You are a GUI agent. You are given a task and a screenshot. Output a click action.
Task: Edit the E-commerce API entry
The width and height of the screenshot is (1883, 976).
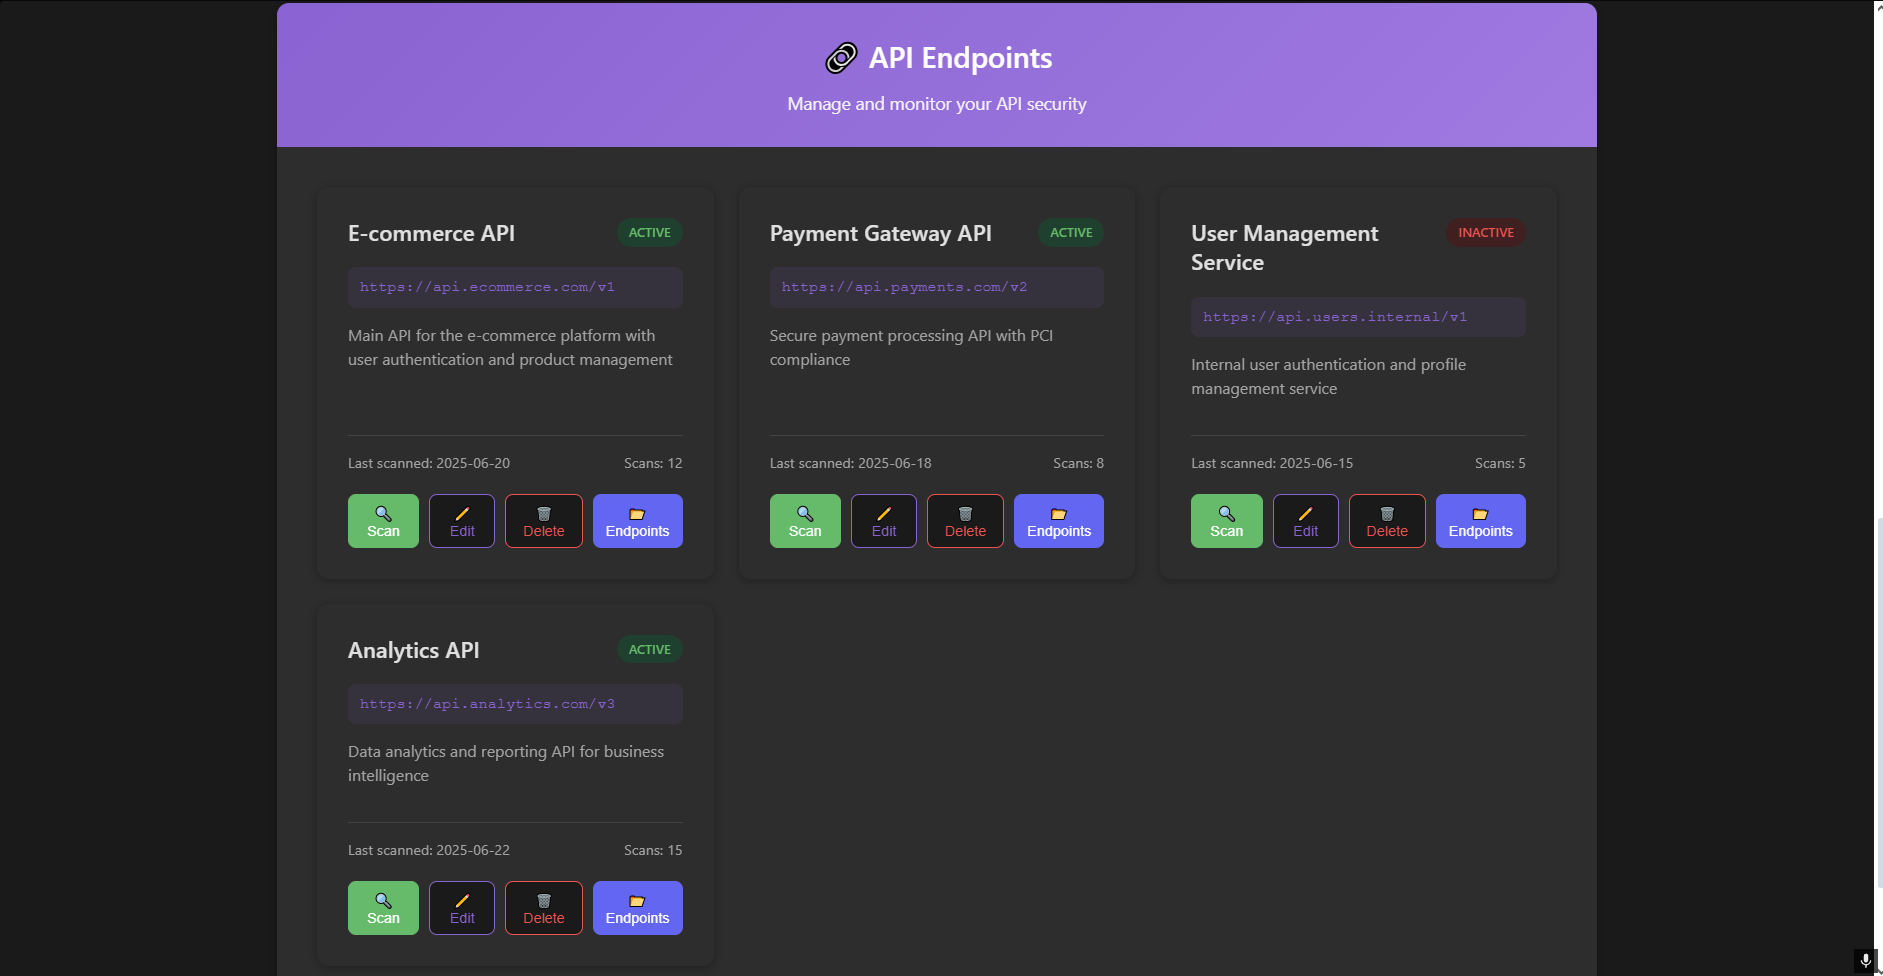point(462,521)
